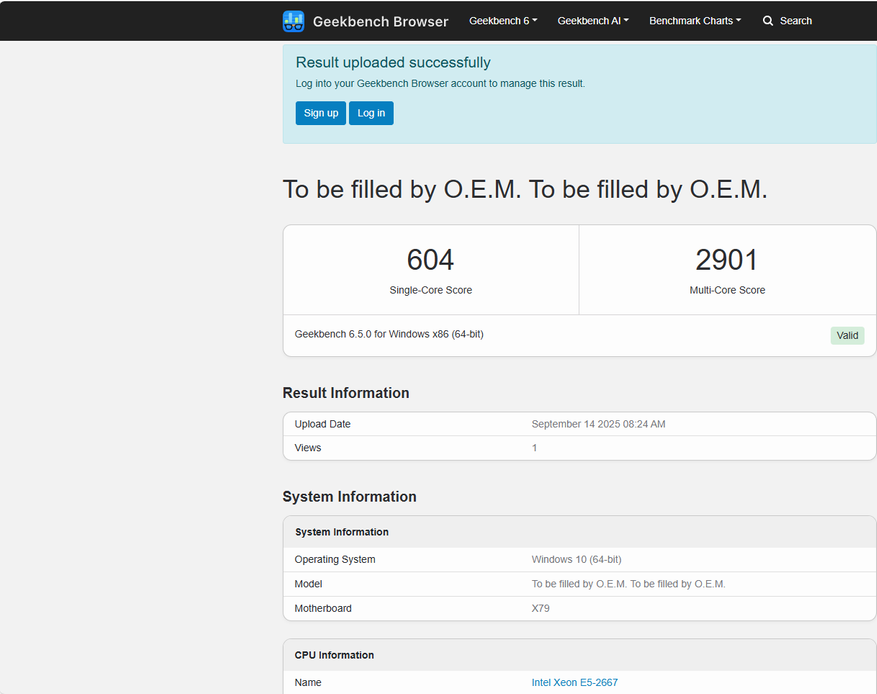Viewport: 877px width, 694px height.
Task: Click the Motherboard row label
Action: click(323, 608)
